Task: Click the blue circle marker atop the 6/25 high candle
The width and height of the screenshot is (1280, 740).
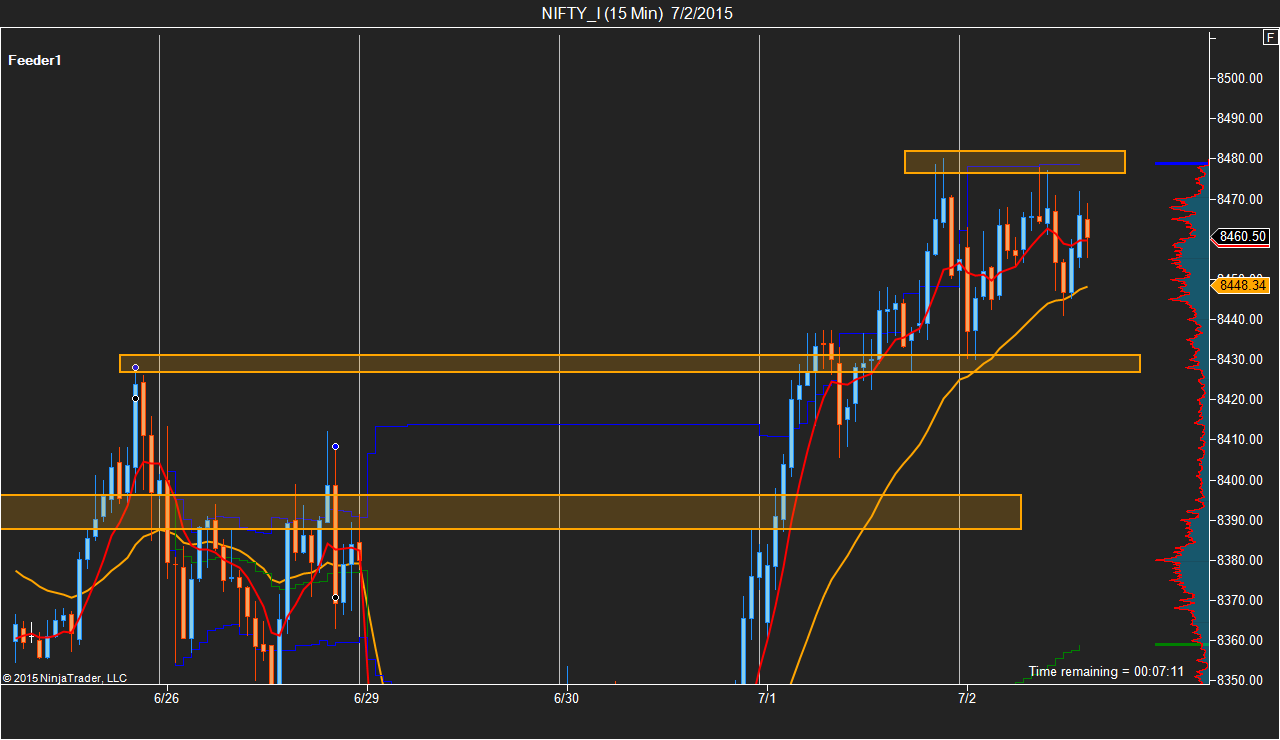Action: (136, 367)
